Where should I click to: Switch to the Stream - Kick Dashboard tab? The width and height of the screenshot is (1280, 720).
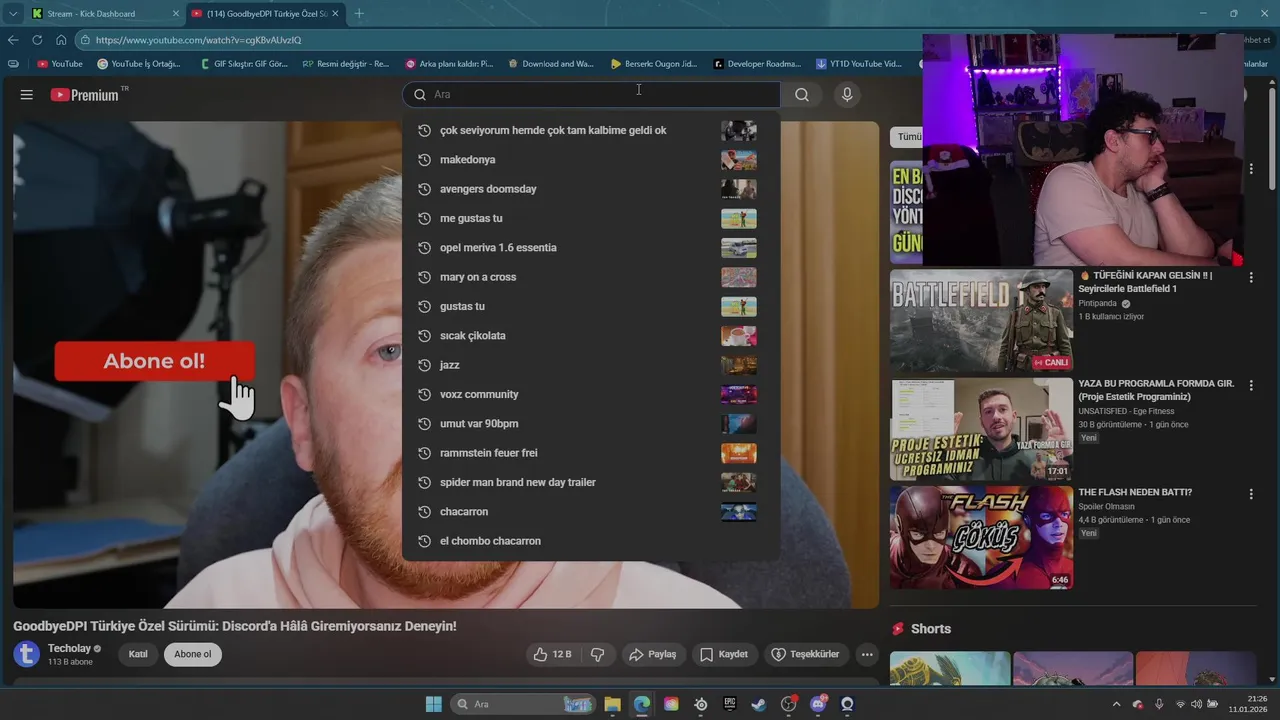(x=105, y=14)
